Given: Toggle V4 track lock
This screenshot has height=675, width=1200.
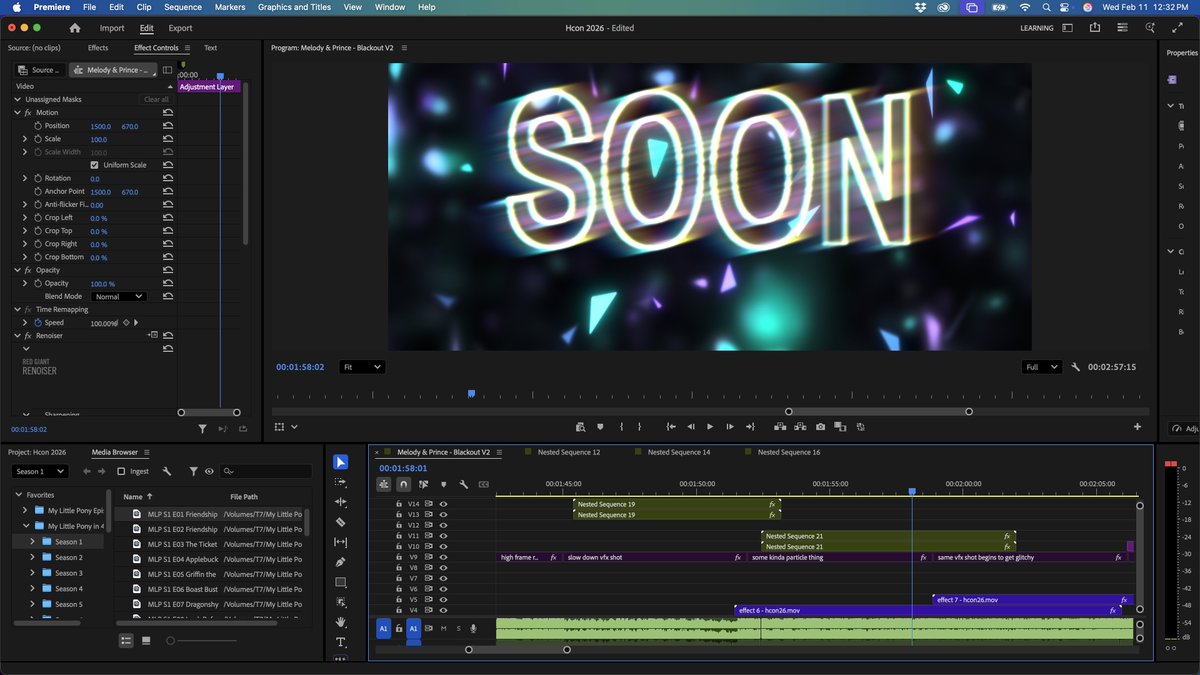Looking at the screenshot, I should coord(398,610).
